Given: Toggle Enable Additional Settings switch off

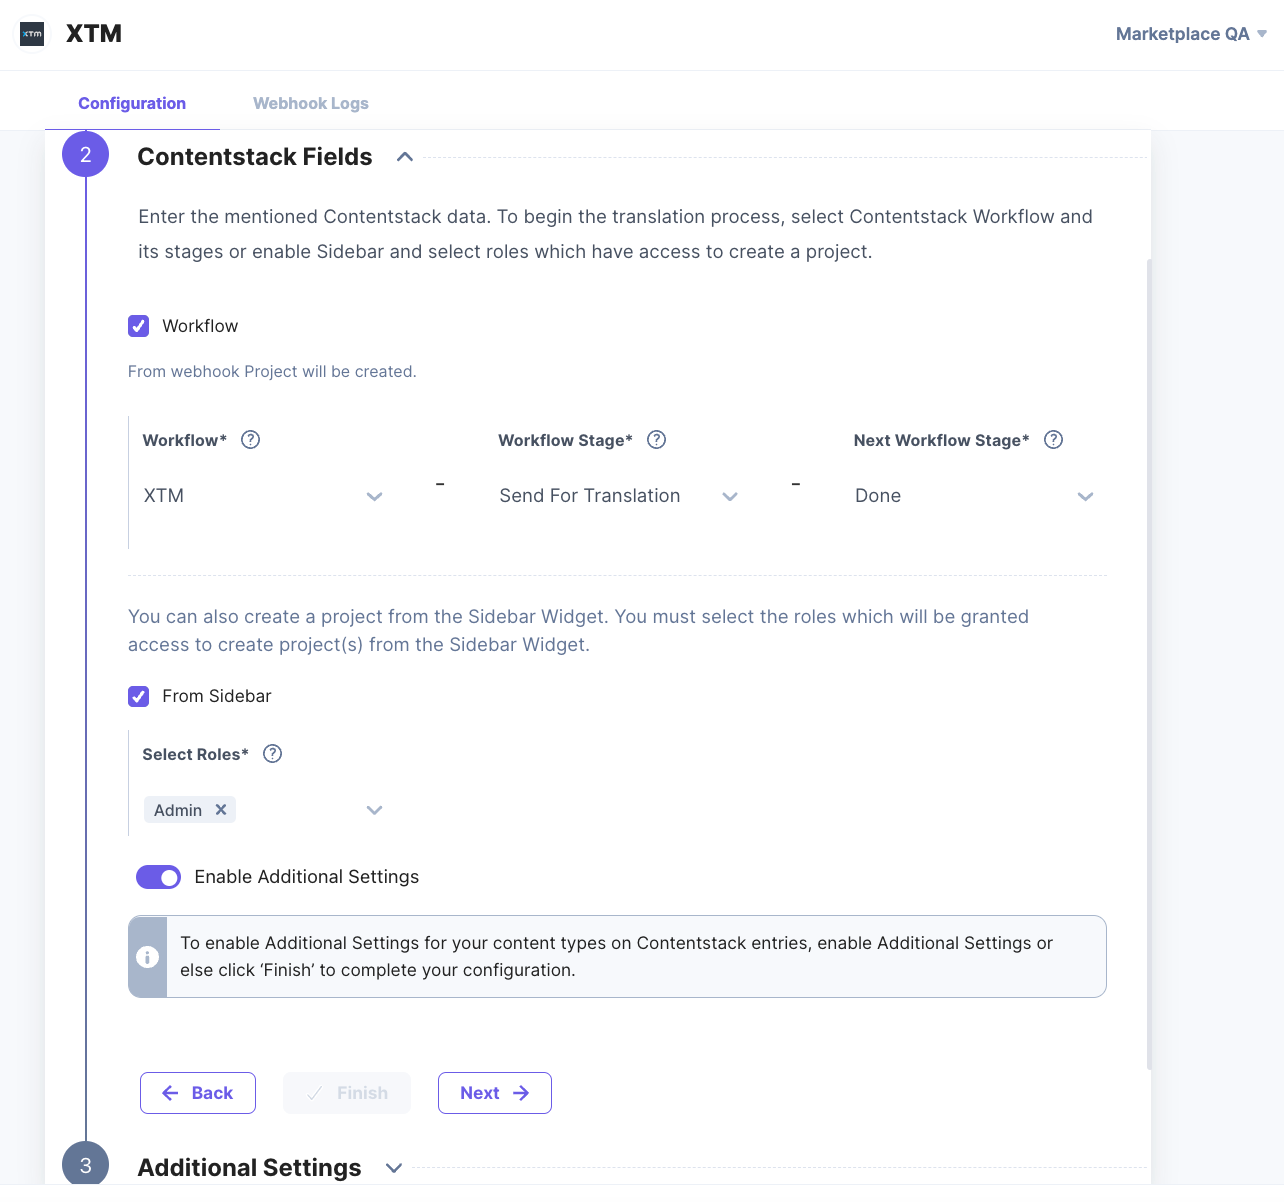Looking at the screenshot, I should [x=158, y=877].
